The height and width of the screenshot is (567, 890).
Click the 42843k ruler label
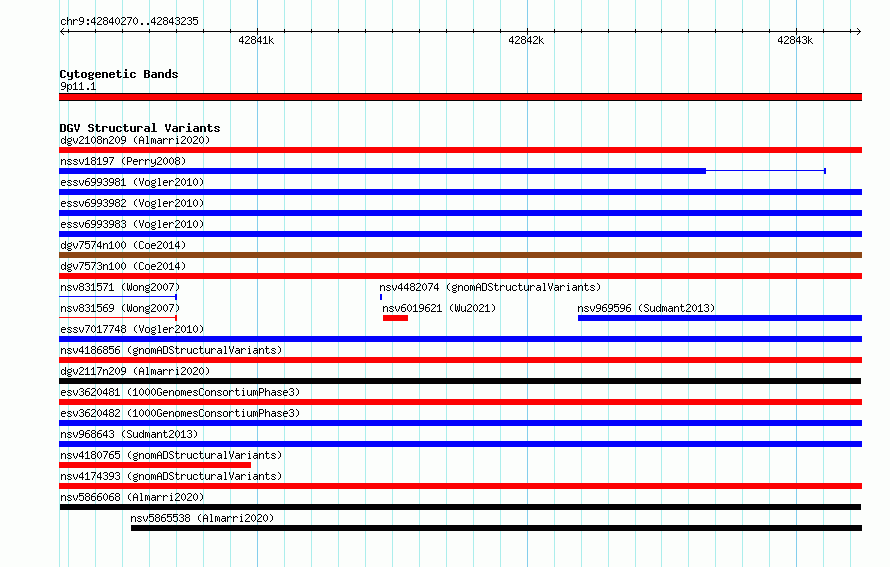click(x=795, y=40)
